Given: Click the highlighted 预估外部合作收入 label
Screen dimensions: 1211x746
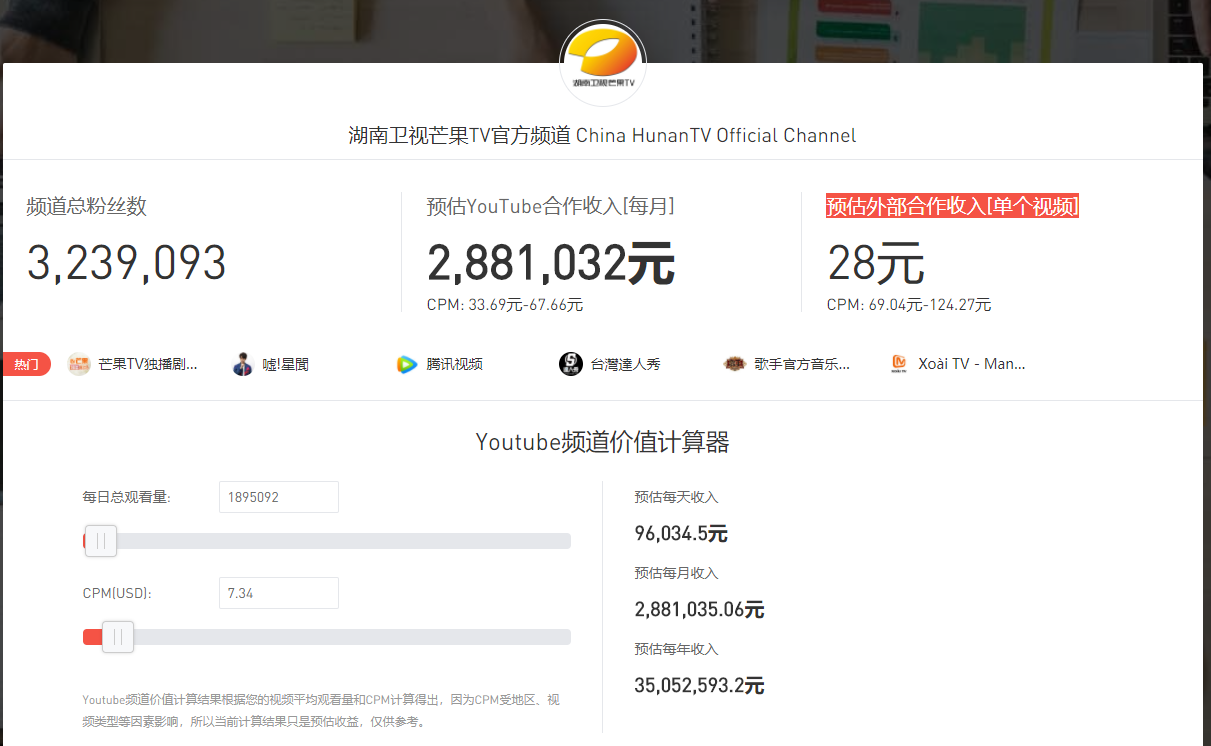Looking at the screenshot, I should pyautogui.click(x=951, y=206).
